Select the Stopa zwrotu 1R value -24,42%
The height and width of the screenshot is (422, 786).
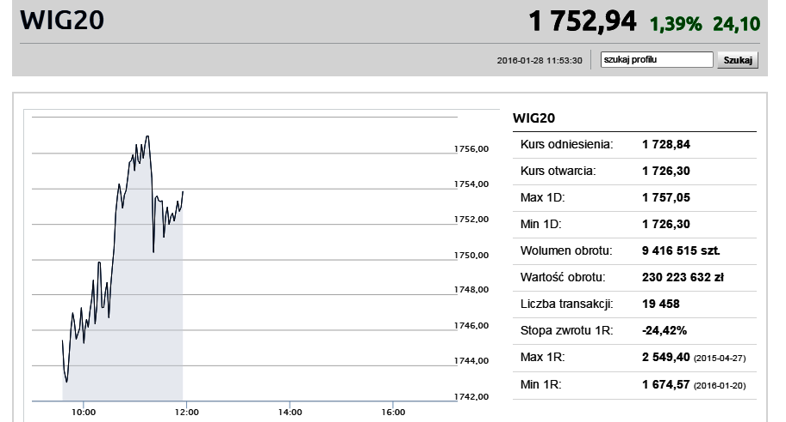tap(663, 329)
